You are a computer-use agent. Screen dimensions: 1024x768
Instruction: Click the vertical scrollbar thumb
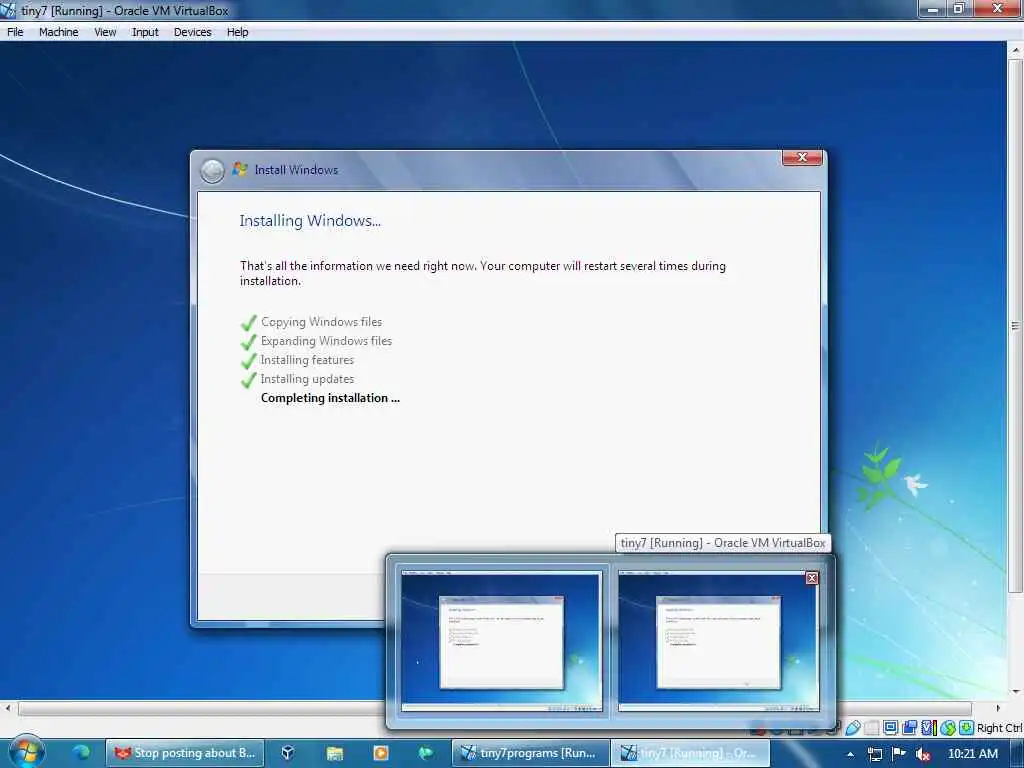[x=1016, y=325]
